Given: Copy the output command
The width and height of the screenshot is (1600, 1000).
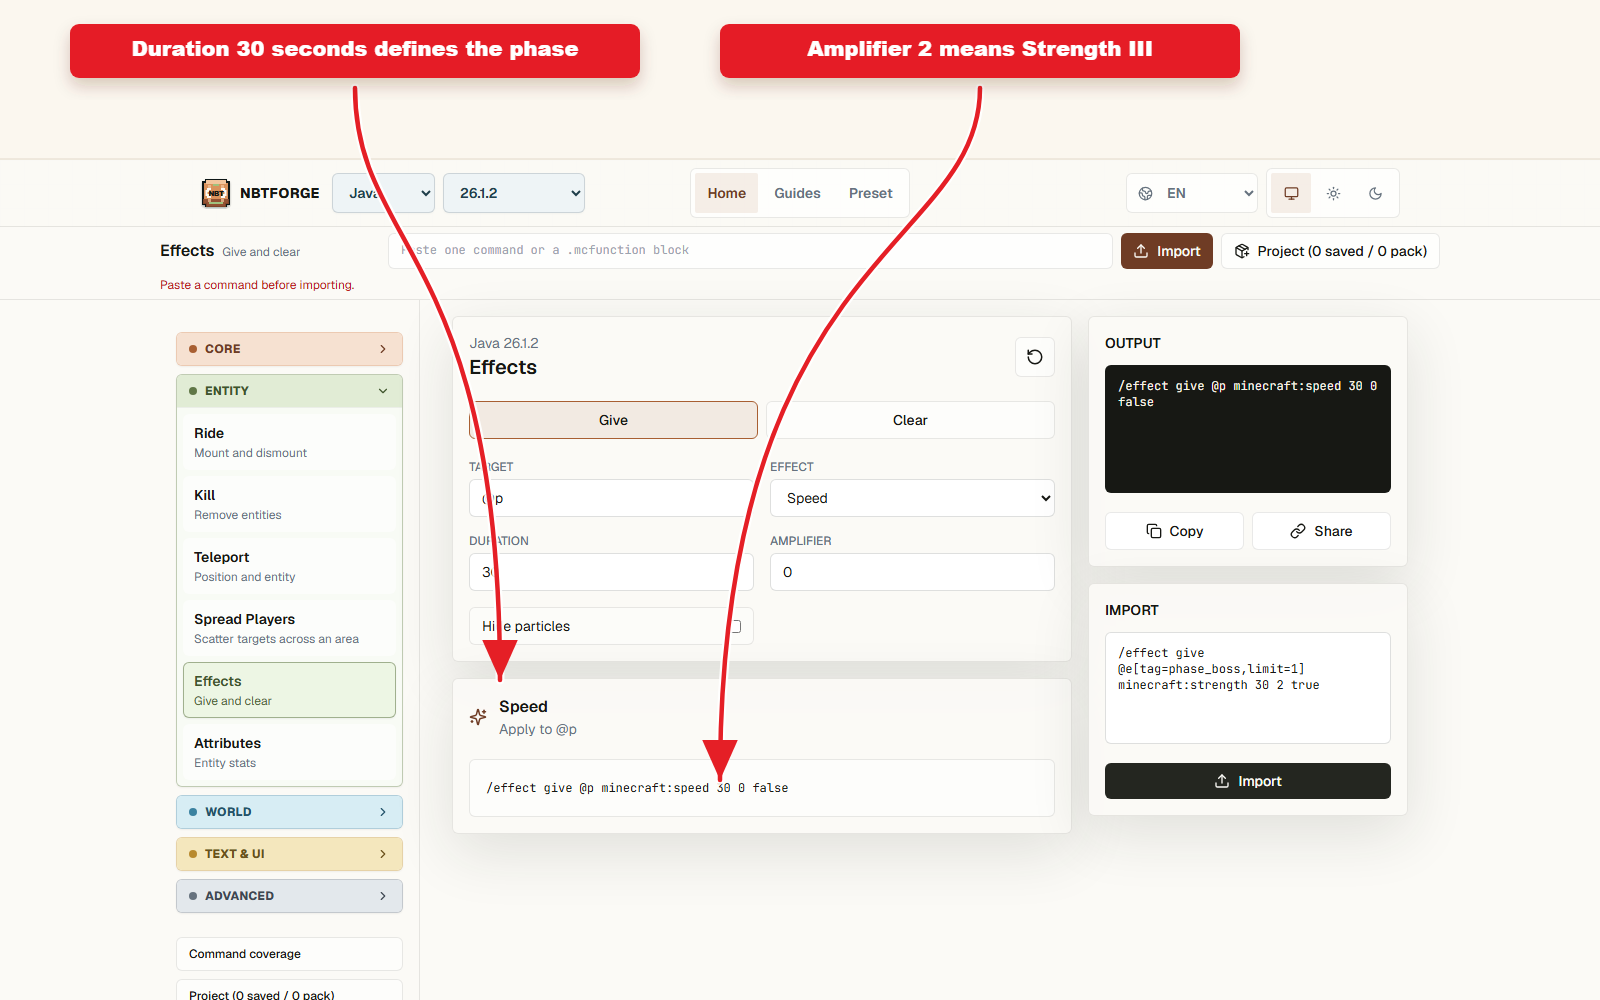Looking at the screenshot, I should coord(1174,531).
